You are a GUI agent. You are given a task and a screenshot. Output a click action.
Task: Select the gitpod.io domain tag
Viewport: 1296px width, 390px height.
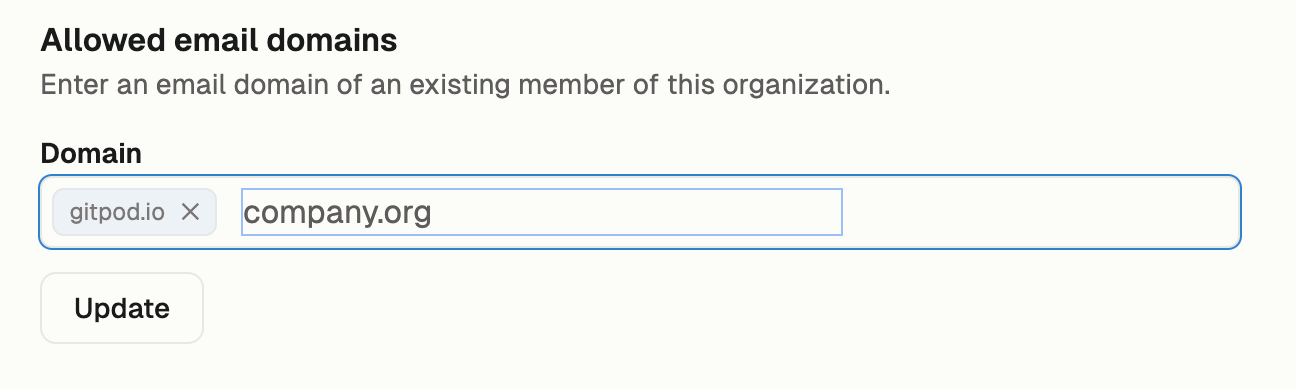[x=135, y=212]
